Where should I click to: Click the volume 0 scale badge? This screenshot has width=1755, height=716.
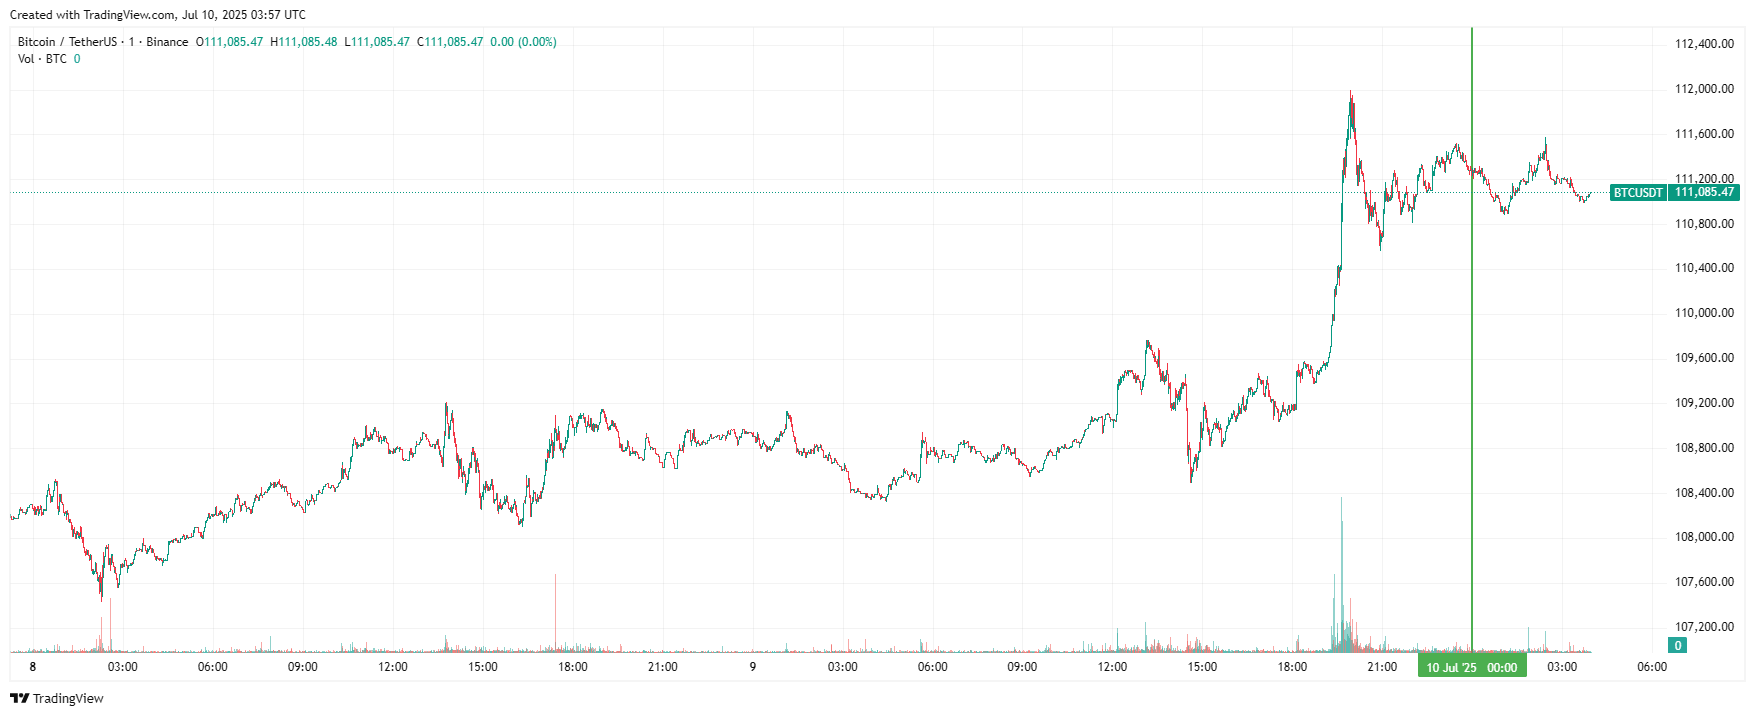click(1678, 646)
